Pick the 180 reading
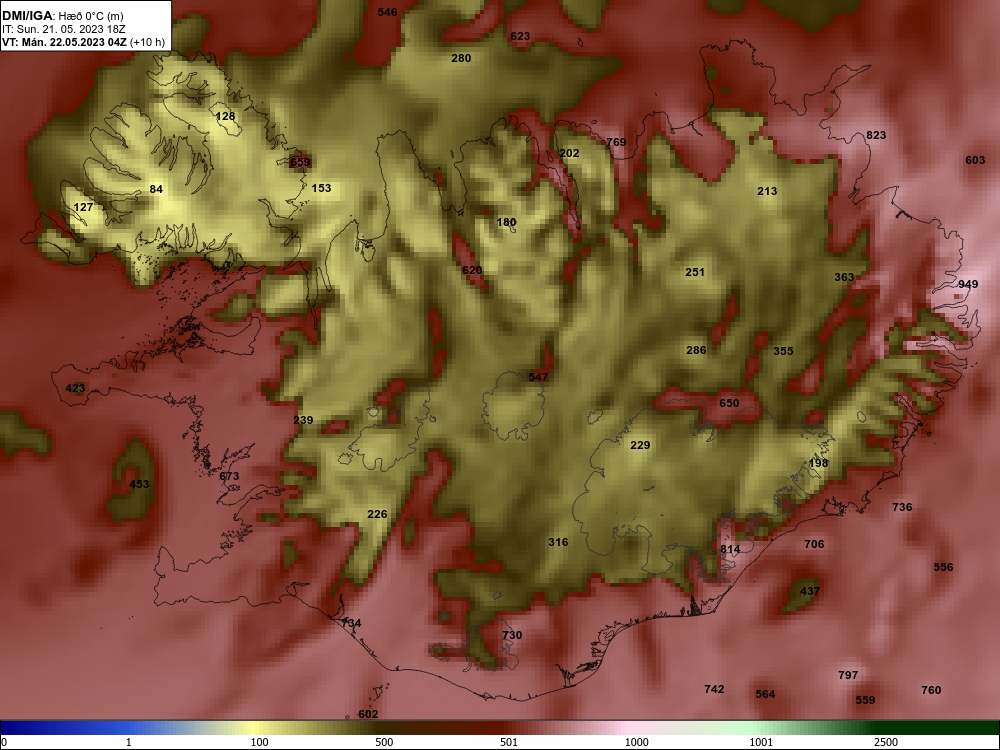Image resolution: width=1000 pixels, height=750 pixels. coord(506,222)
